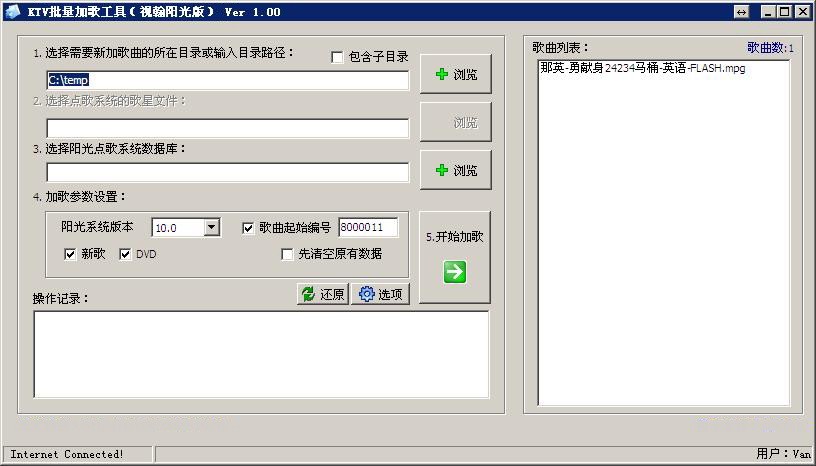
Task: Click the 还原 restore button
Action: point(323,294)
